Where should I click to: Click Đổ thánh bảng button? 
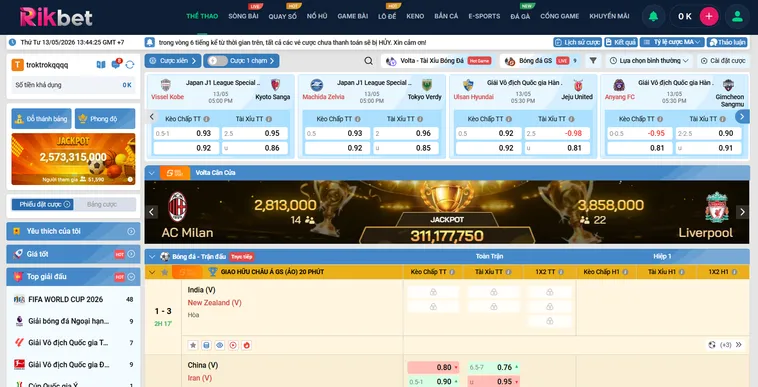[x=42, y=119]
